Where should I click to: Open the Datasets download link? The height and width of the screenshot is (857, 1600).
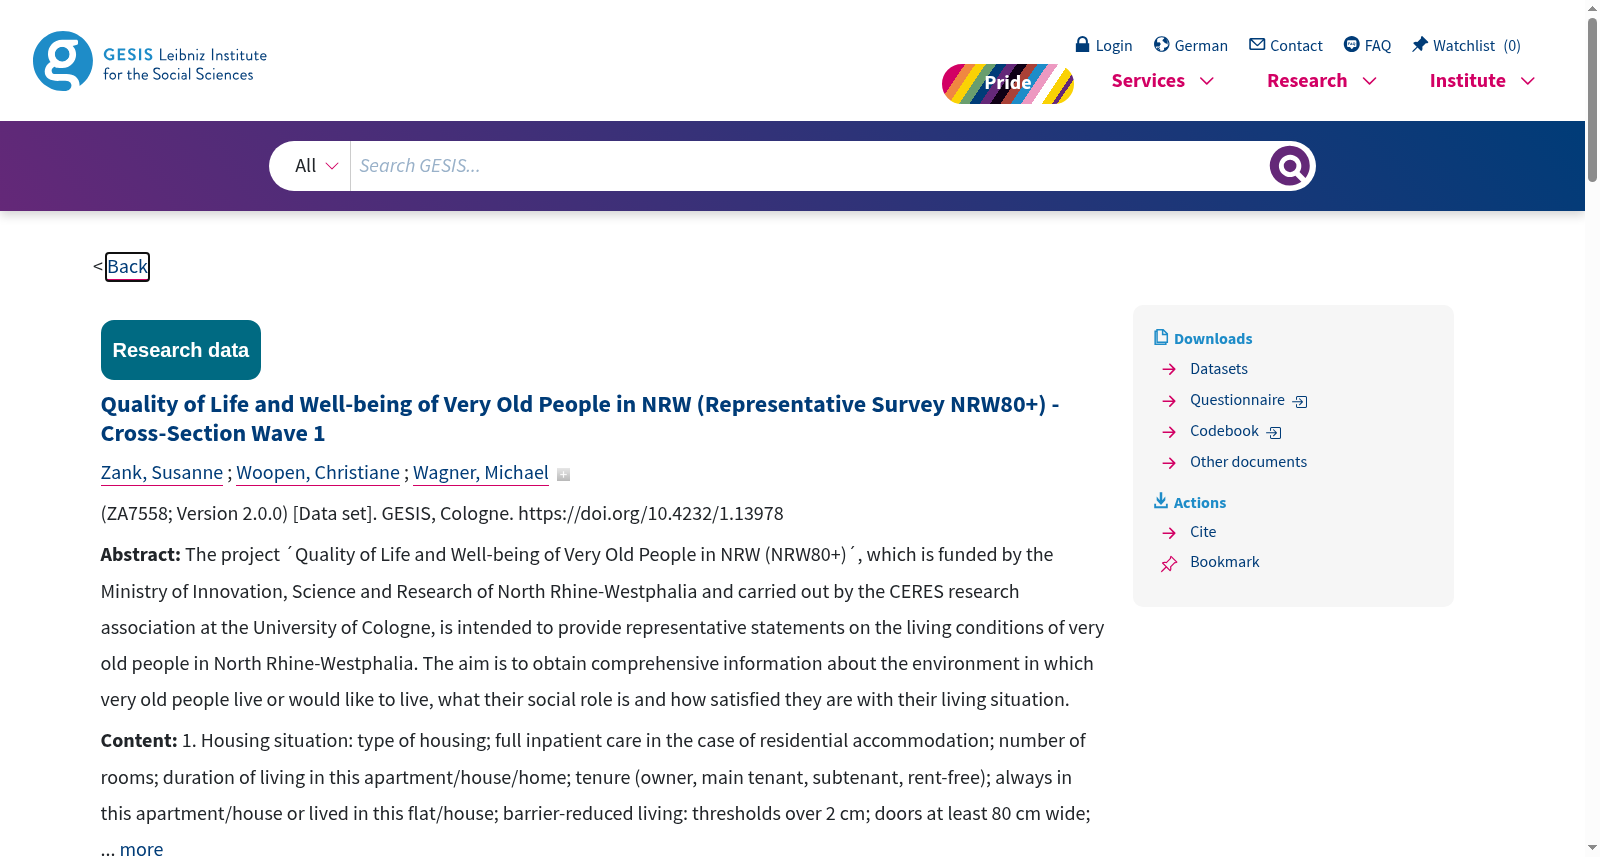(1219, 369)
